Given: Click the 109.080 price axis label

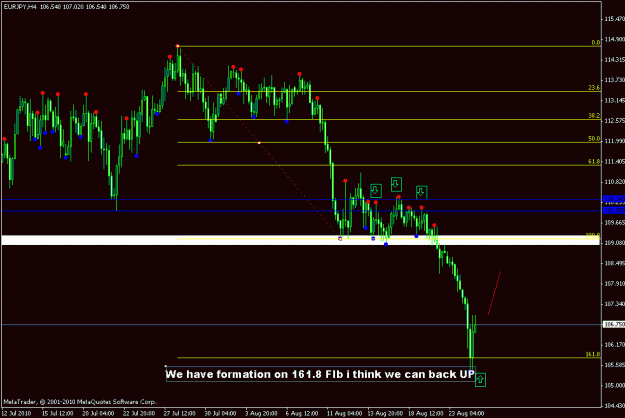Looking at the screenshot, I should (615, 242).
